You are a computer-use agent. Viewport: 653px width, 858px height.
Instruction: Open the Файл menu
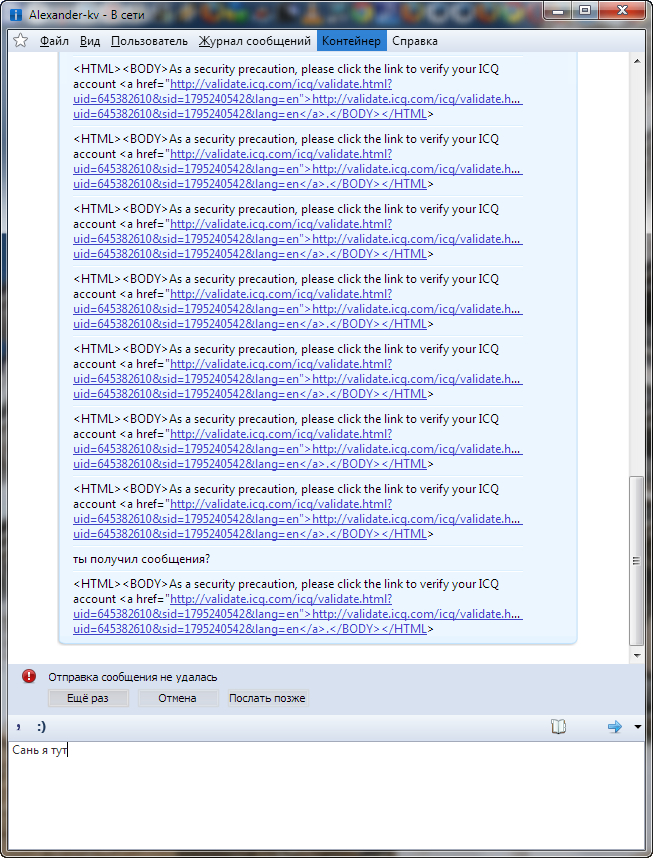click(54, 41)
